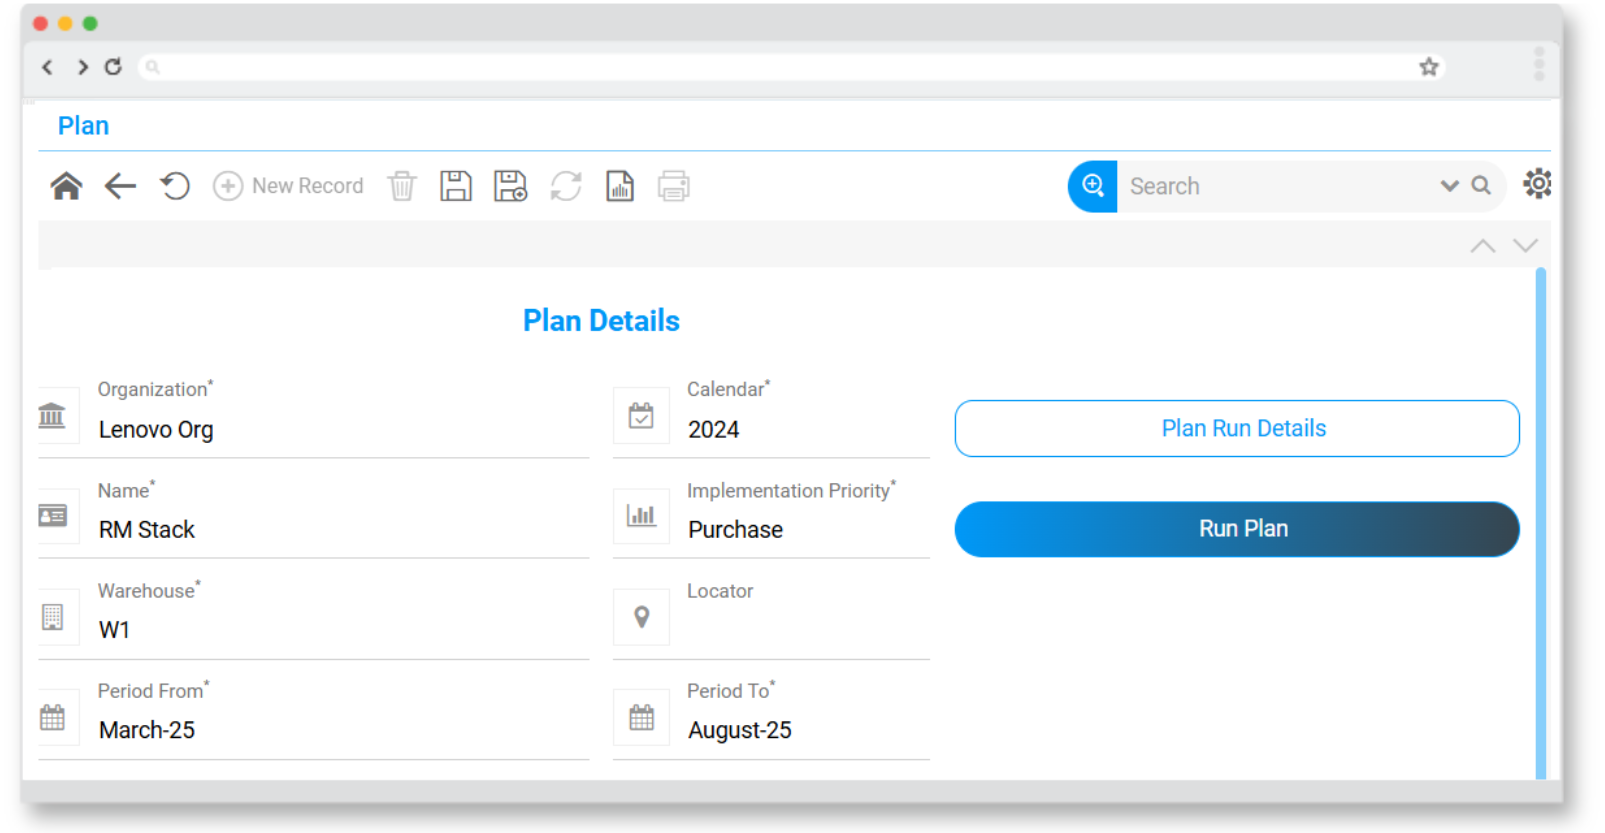
Task: Click the blue zoom search icon
Action: (1093, 186)
